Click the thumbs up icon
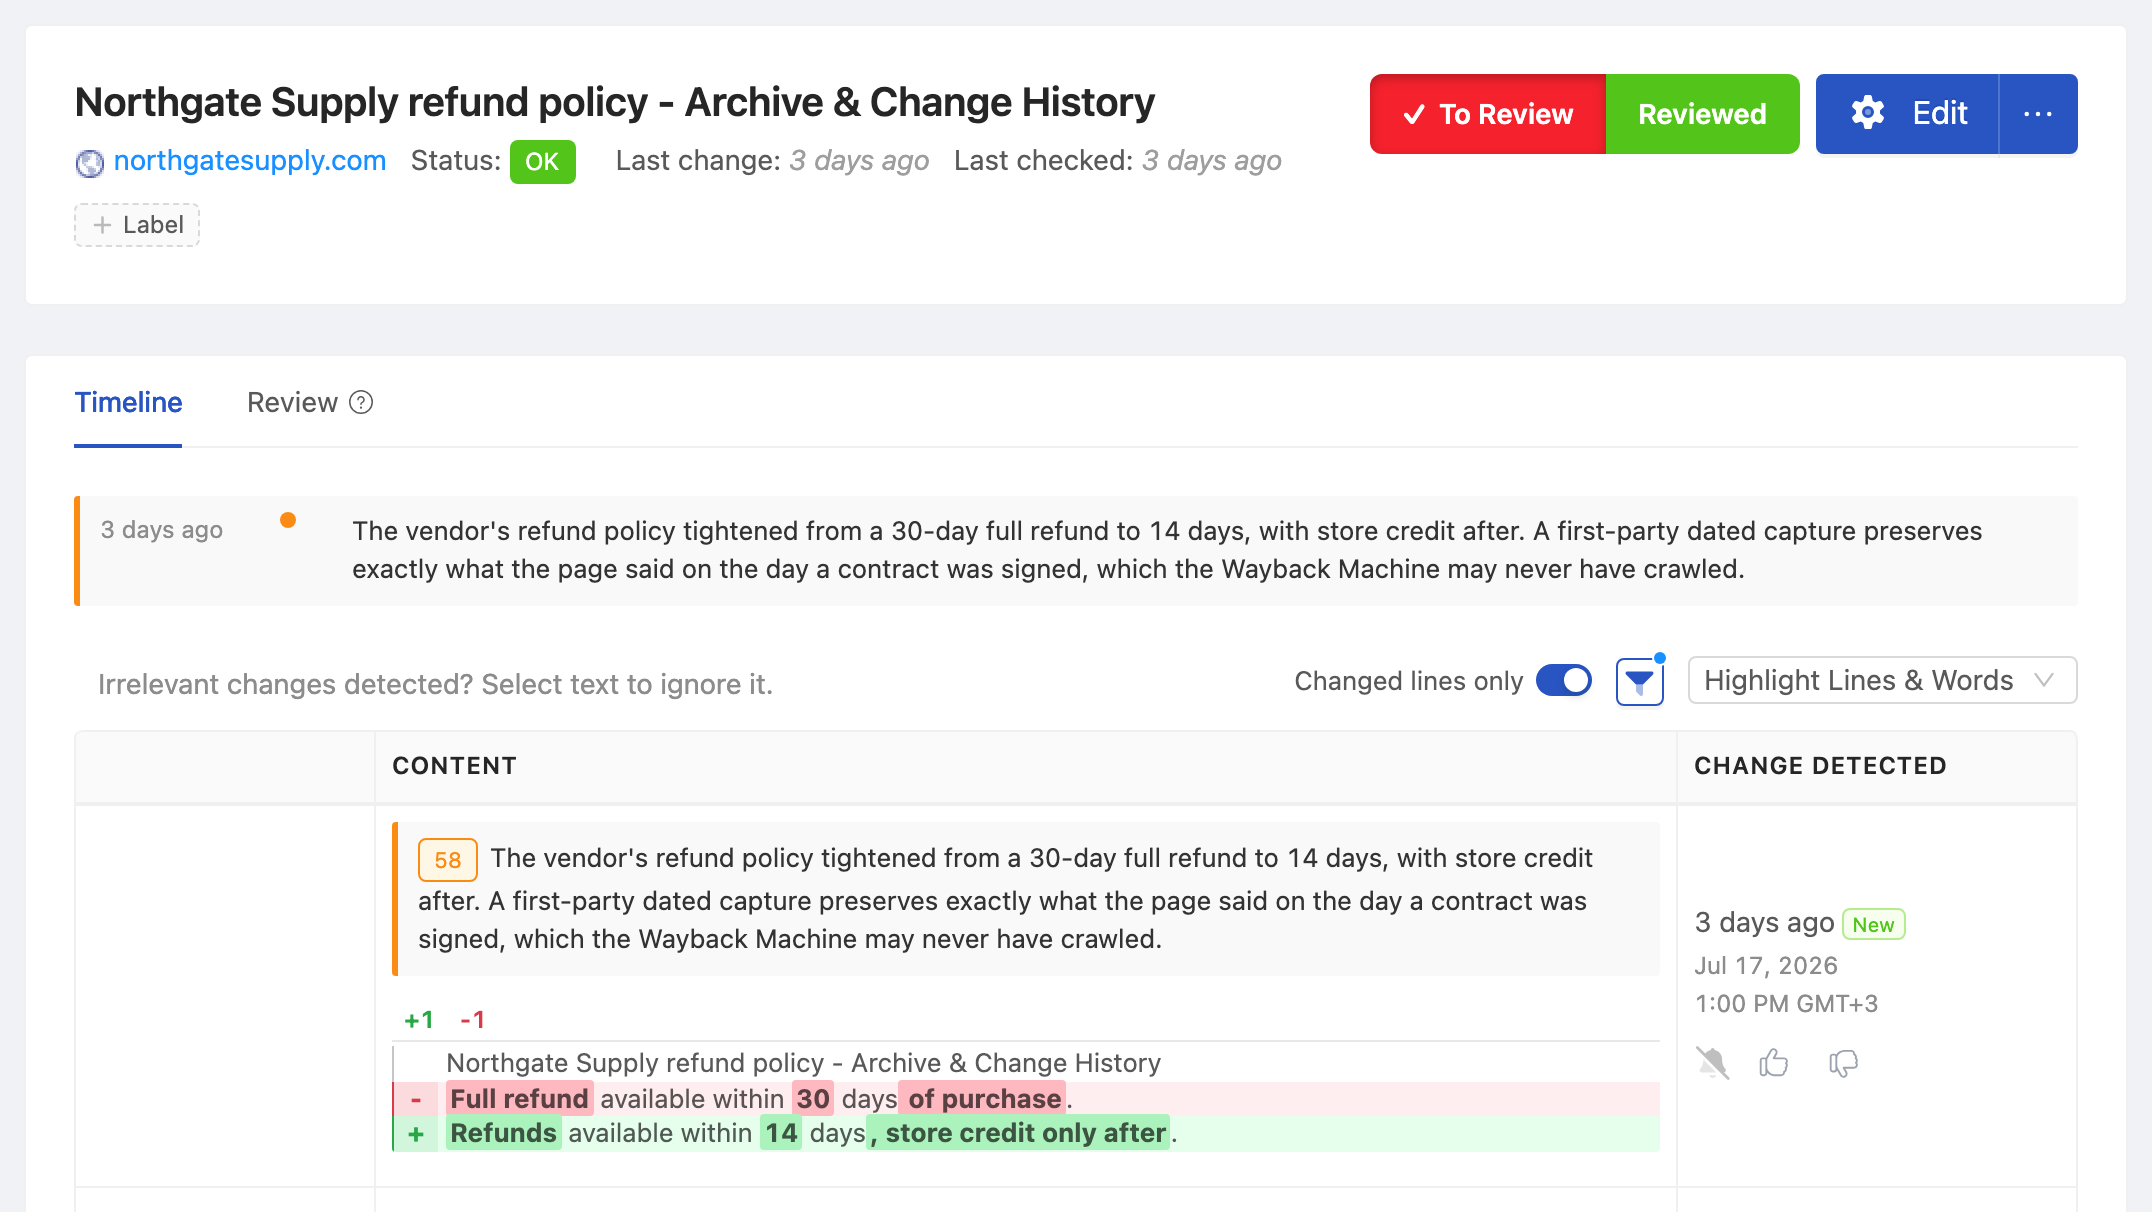 click(x=1774, y=1063)
